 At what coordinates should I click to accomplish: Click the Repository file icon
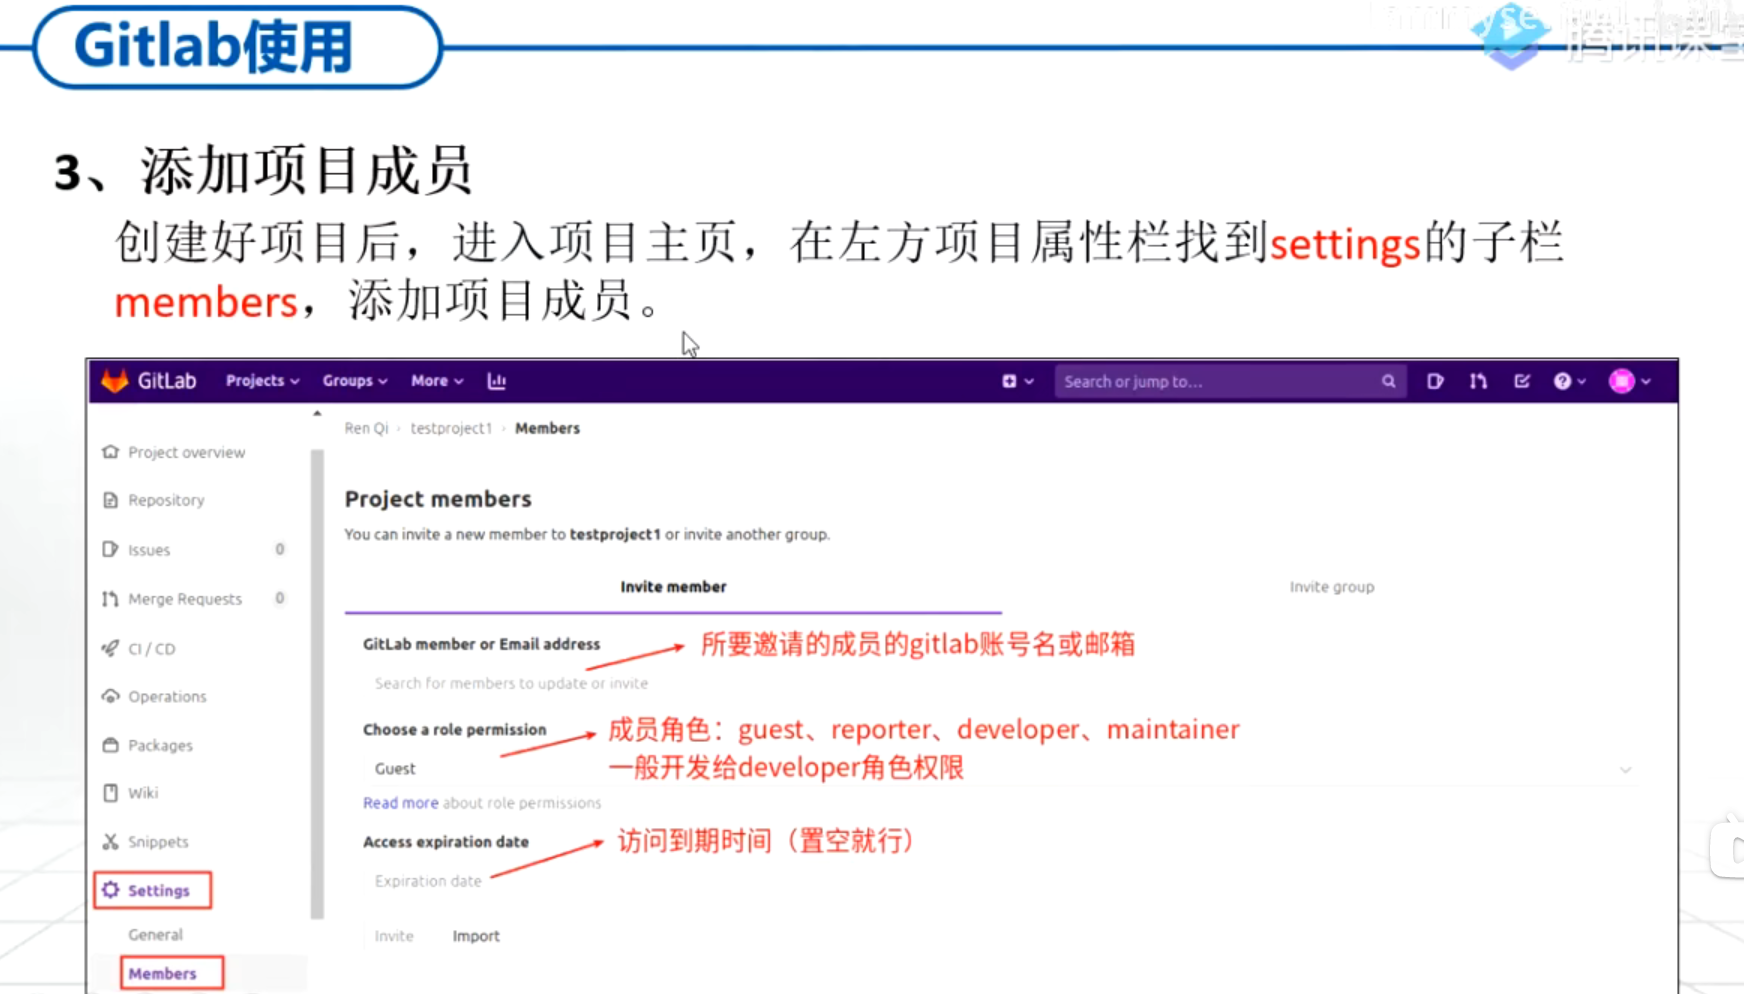[110, 500]
